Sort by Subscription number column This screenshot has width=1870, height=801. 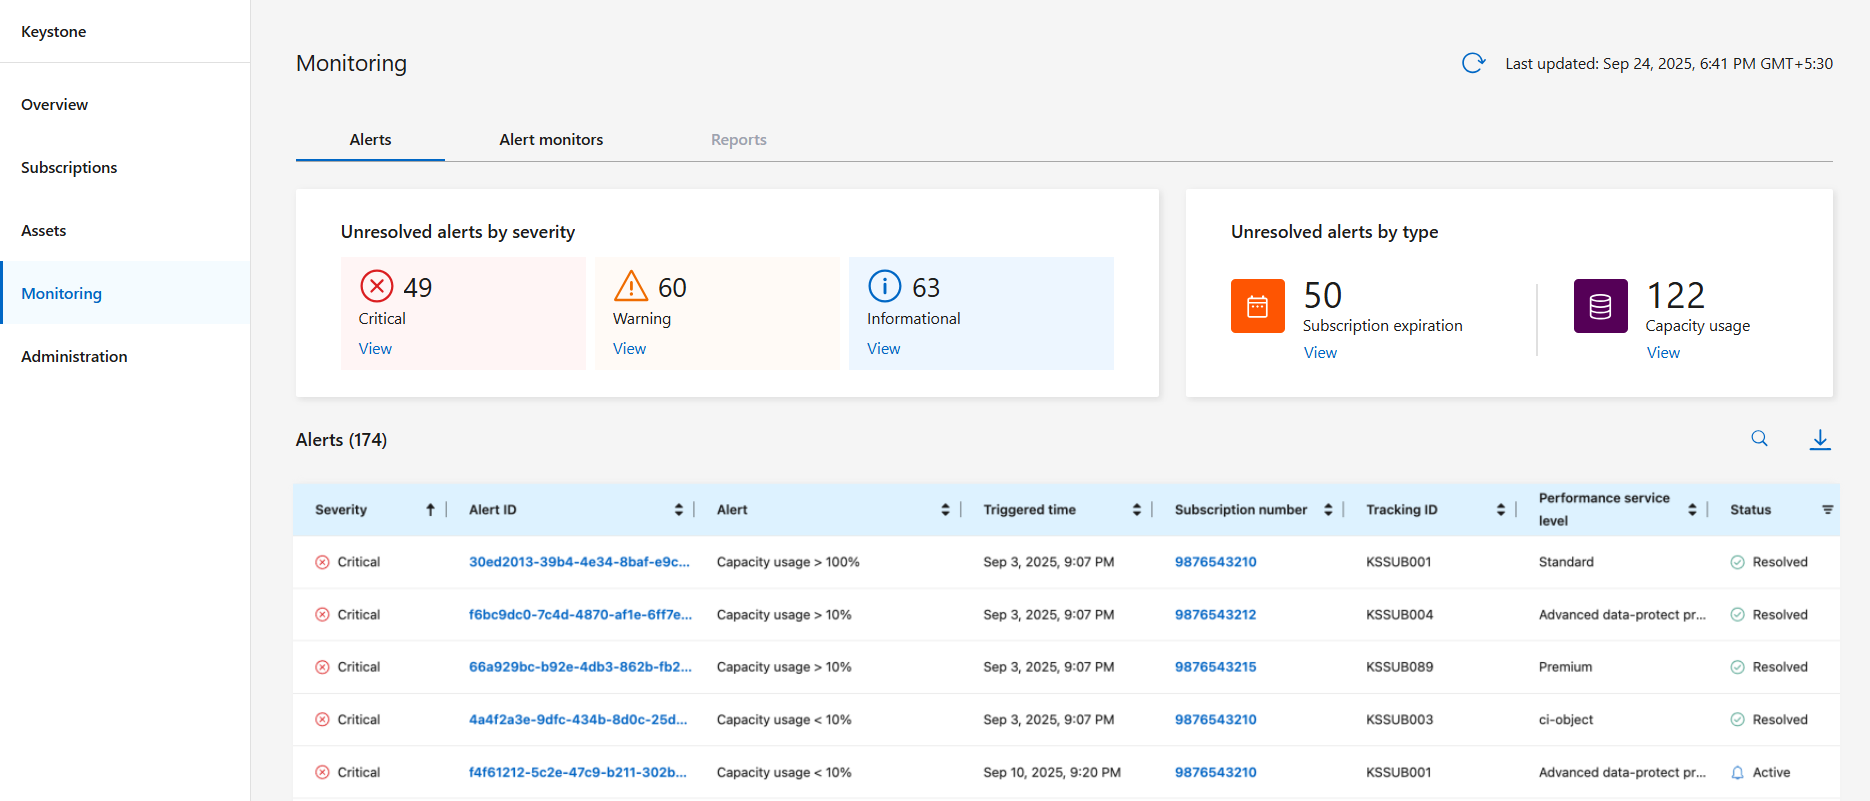(1328, 510)
